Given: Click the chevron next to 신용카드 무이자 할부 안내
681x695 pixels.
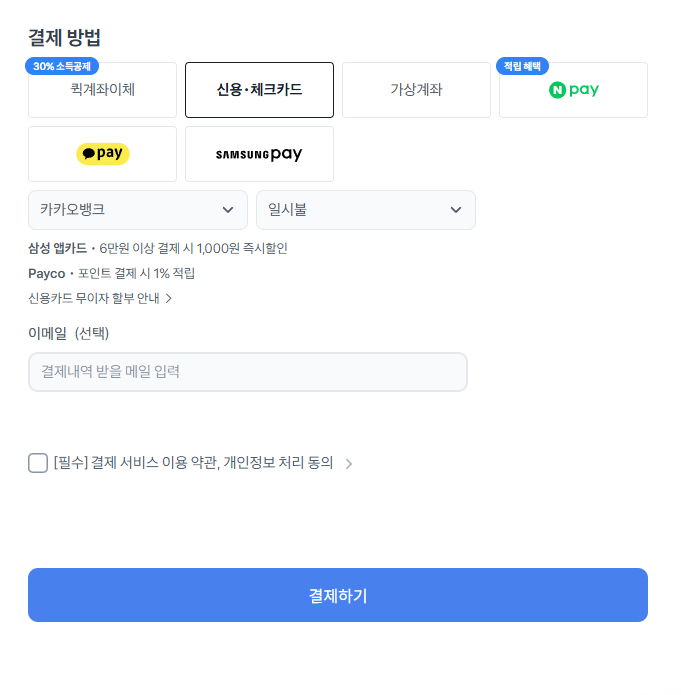Looking at the screenshot, I should (169, 298).
